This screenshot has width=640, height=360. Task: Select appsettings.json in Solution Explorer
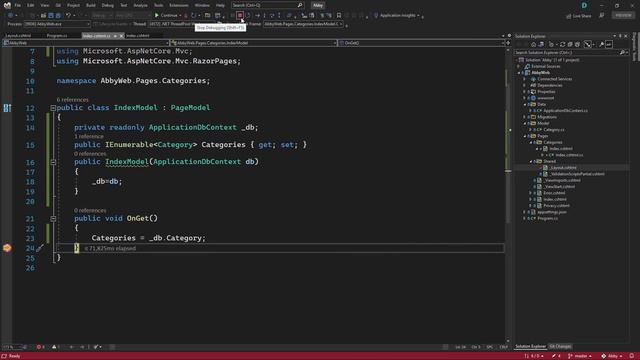click(551, 212)
